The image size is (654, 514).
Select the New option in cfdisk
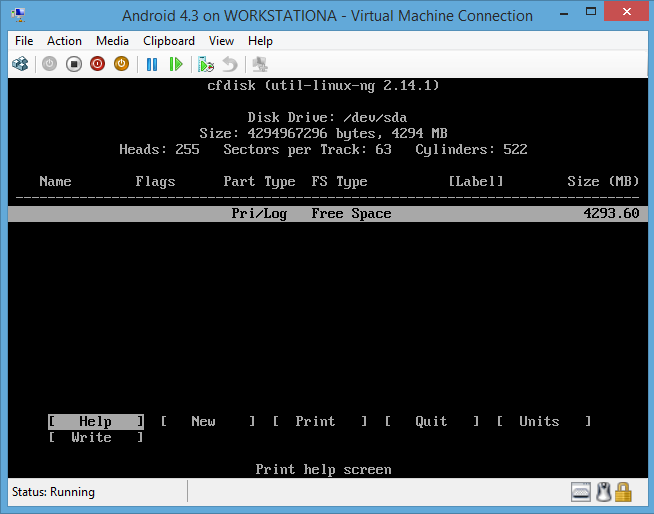pos(204,422)
